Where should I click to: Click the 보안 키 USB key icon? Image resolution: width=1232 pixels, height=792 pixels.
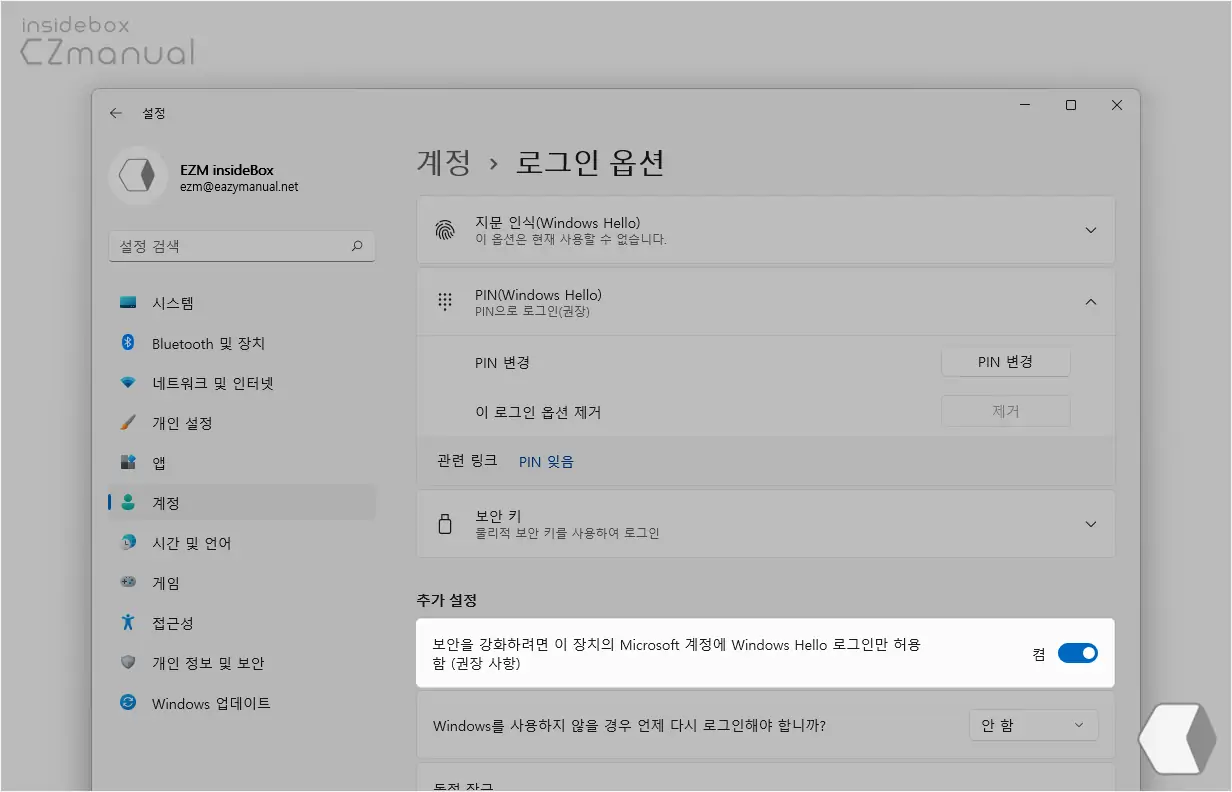[x=444, y=524]
